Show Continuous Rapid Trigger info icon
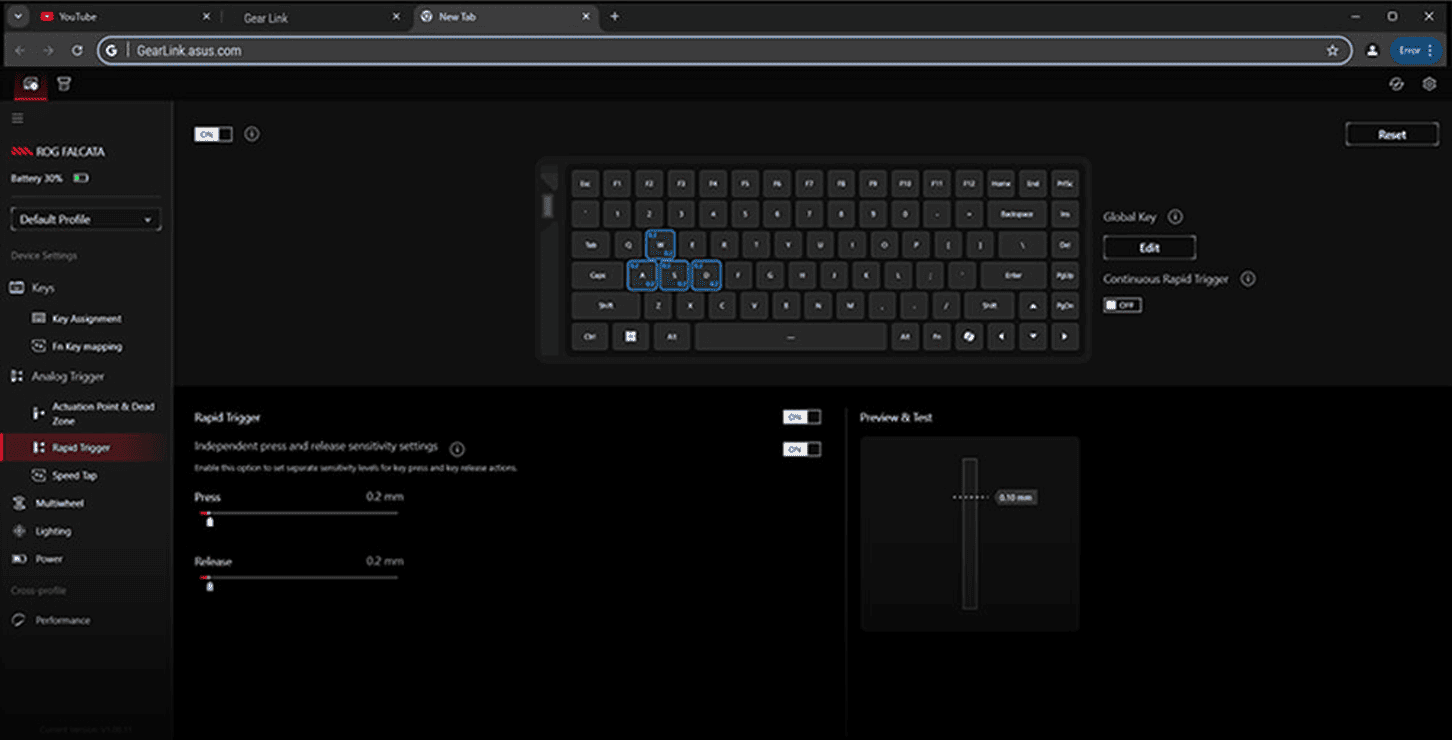This screenshot has width=1452, height=740. click(1248, 280)
